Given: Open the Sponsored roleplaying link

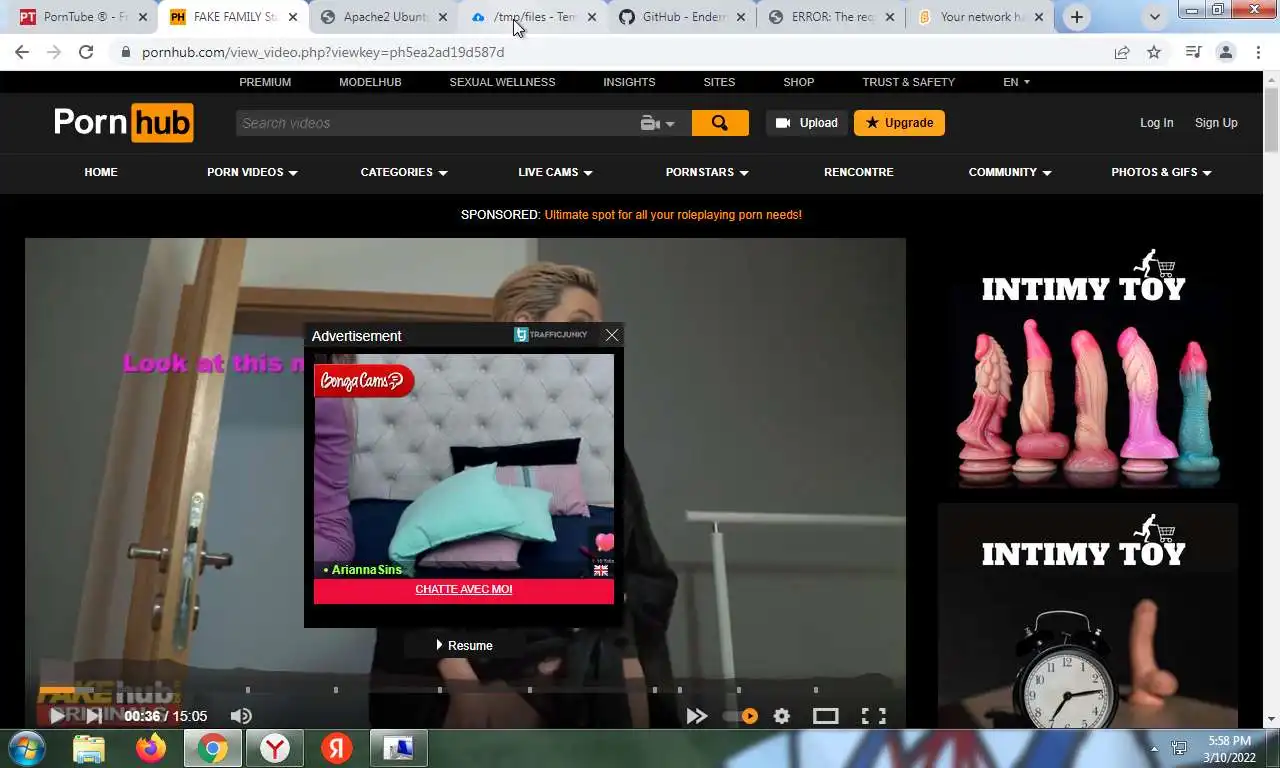Looking at the screenshot, I should coord(673,215).
